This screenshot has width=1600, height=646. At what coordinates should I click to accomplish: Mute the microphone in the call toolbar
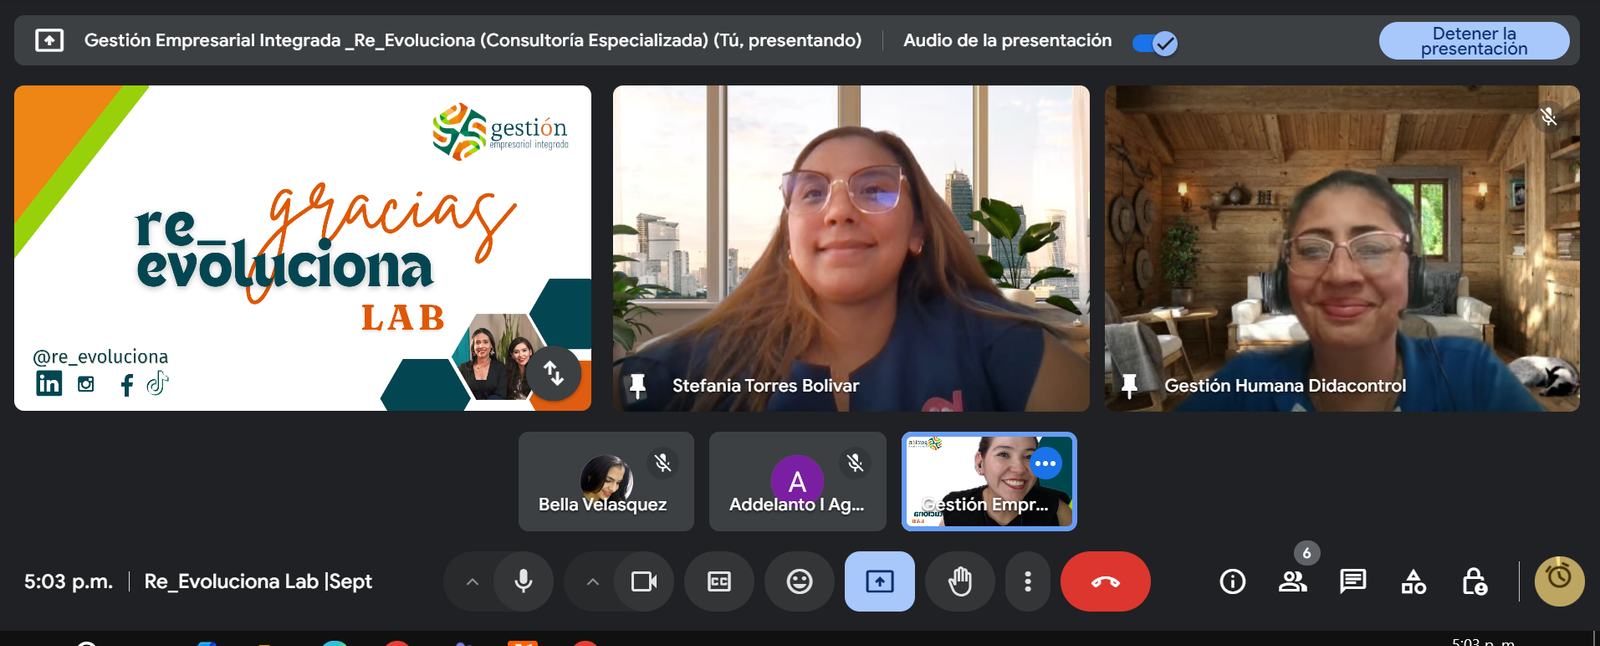(523, 581)
